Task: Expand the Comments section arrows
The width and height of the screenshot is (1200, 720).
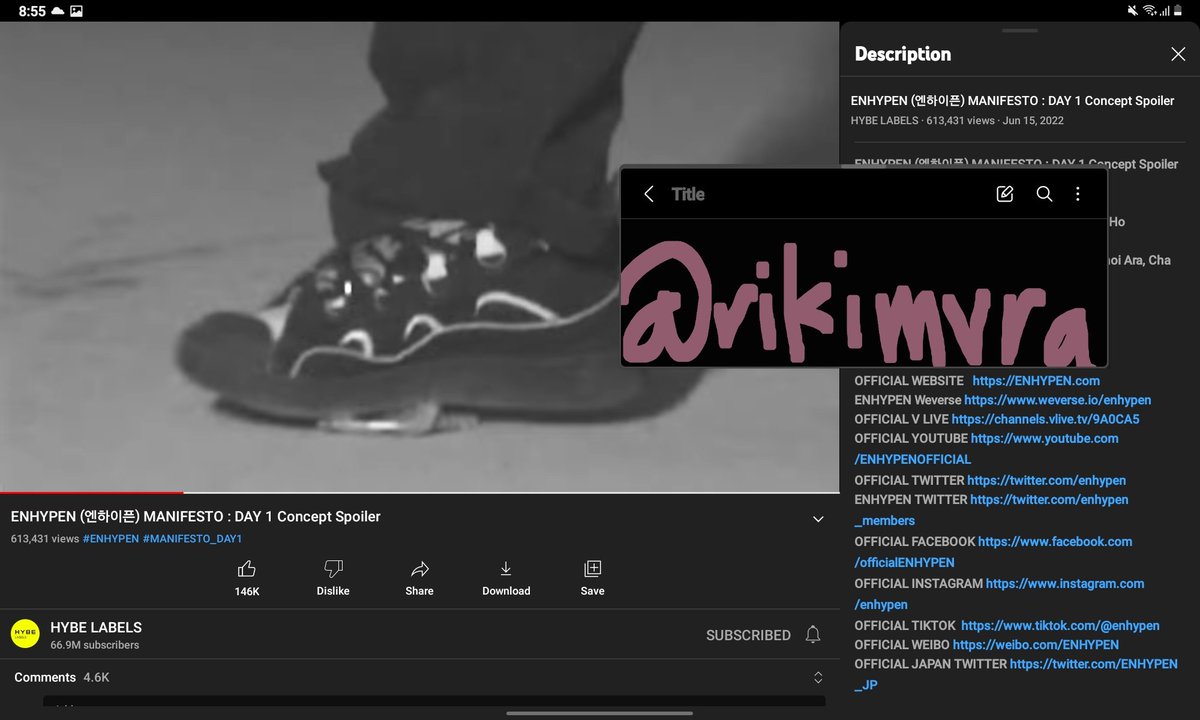Action: pyautogui.click(x=818, y=678)
